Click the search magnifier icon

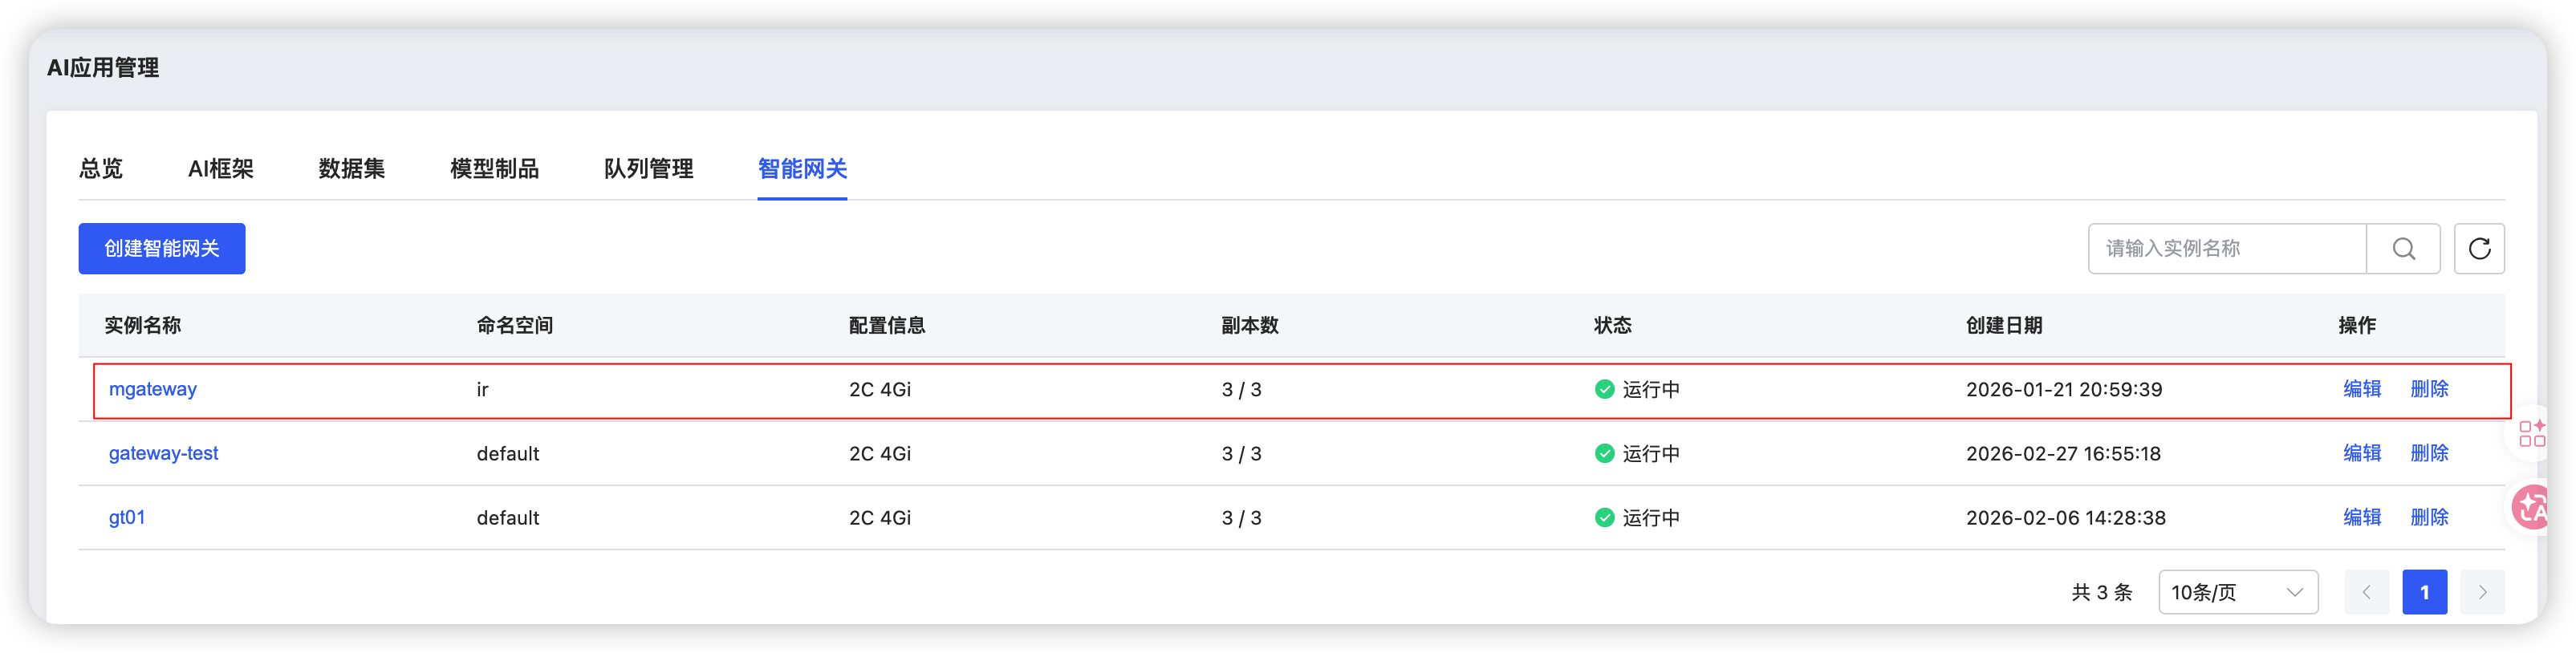(x=2403, y=249)
